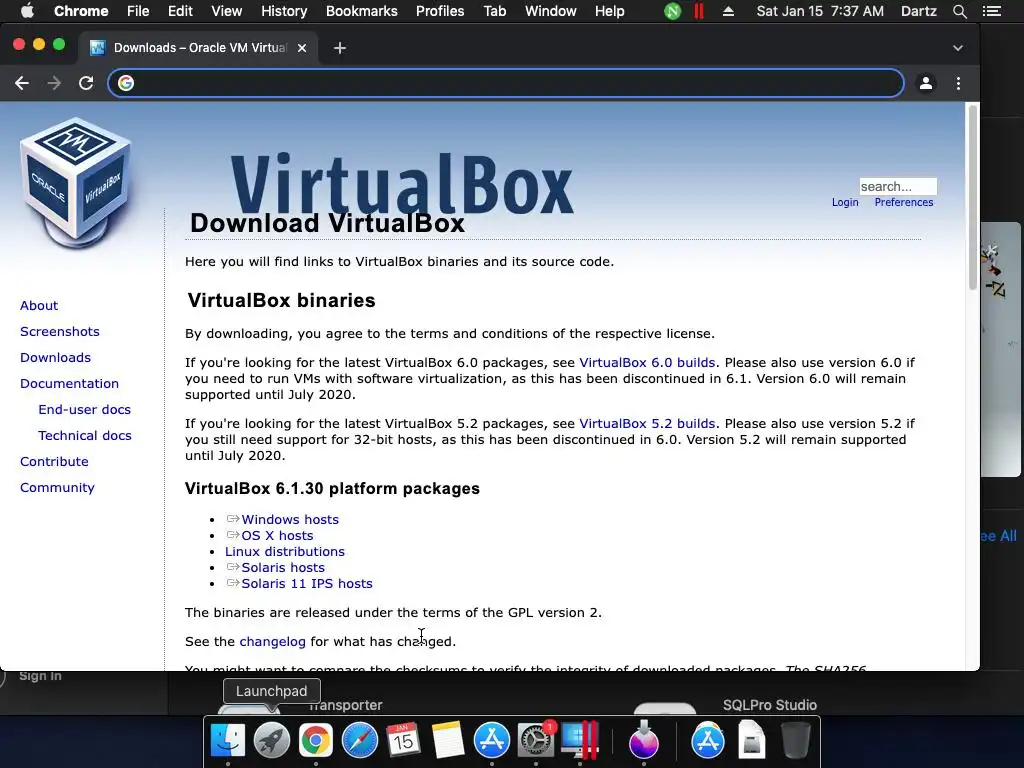1024x768 pixels.
Task: Click the green N menu bar icon
Action: point(672,11)
